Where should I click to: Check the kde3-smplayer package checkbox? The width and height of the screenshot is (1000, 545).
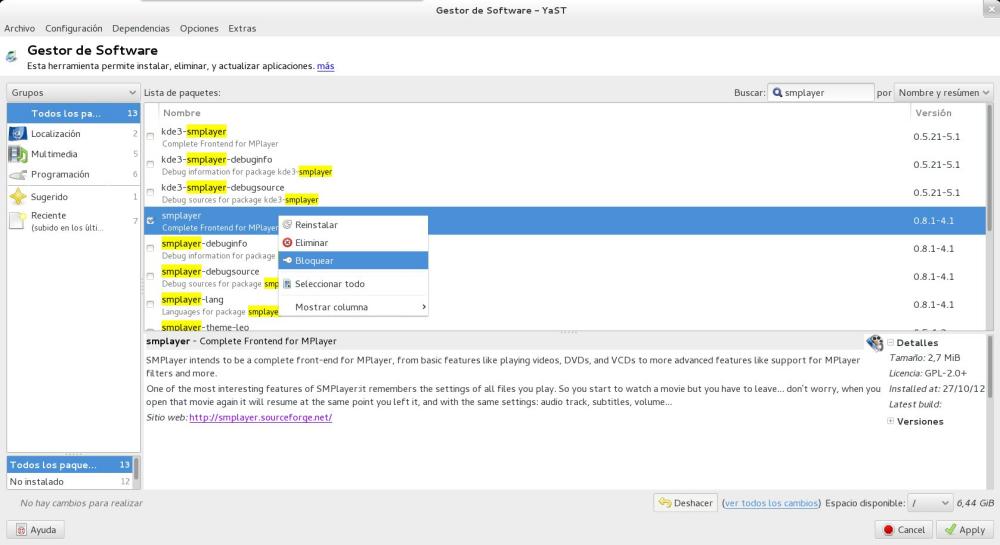151,137
